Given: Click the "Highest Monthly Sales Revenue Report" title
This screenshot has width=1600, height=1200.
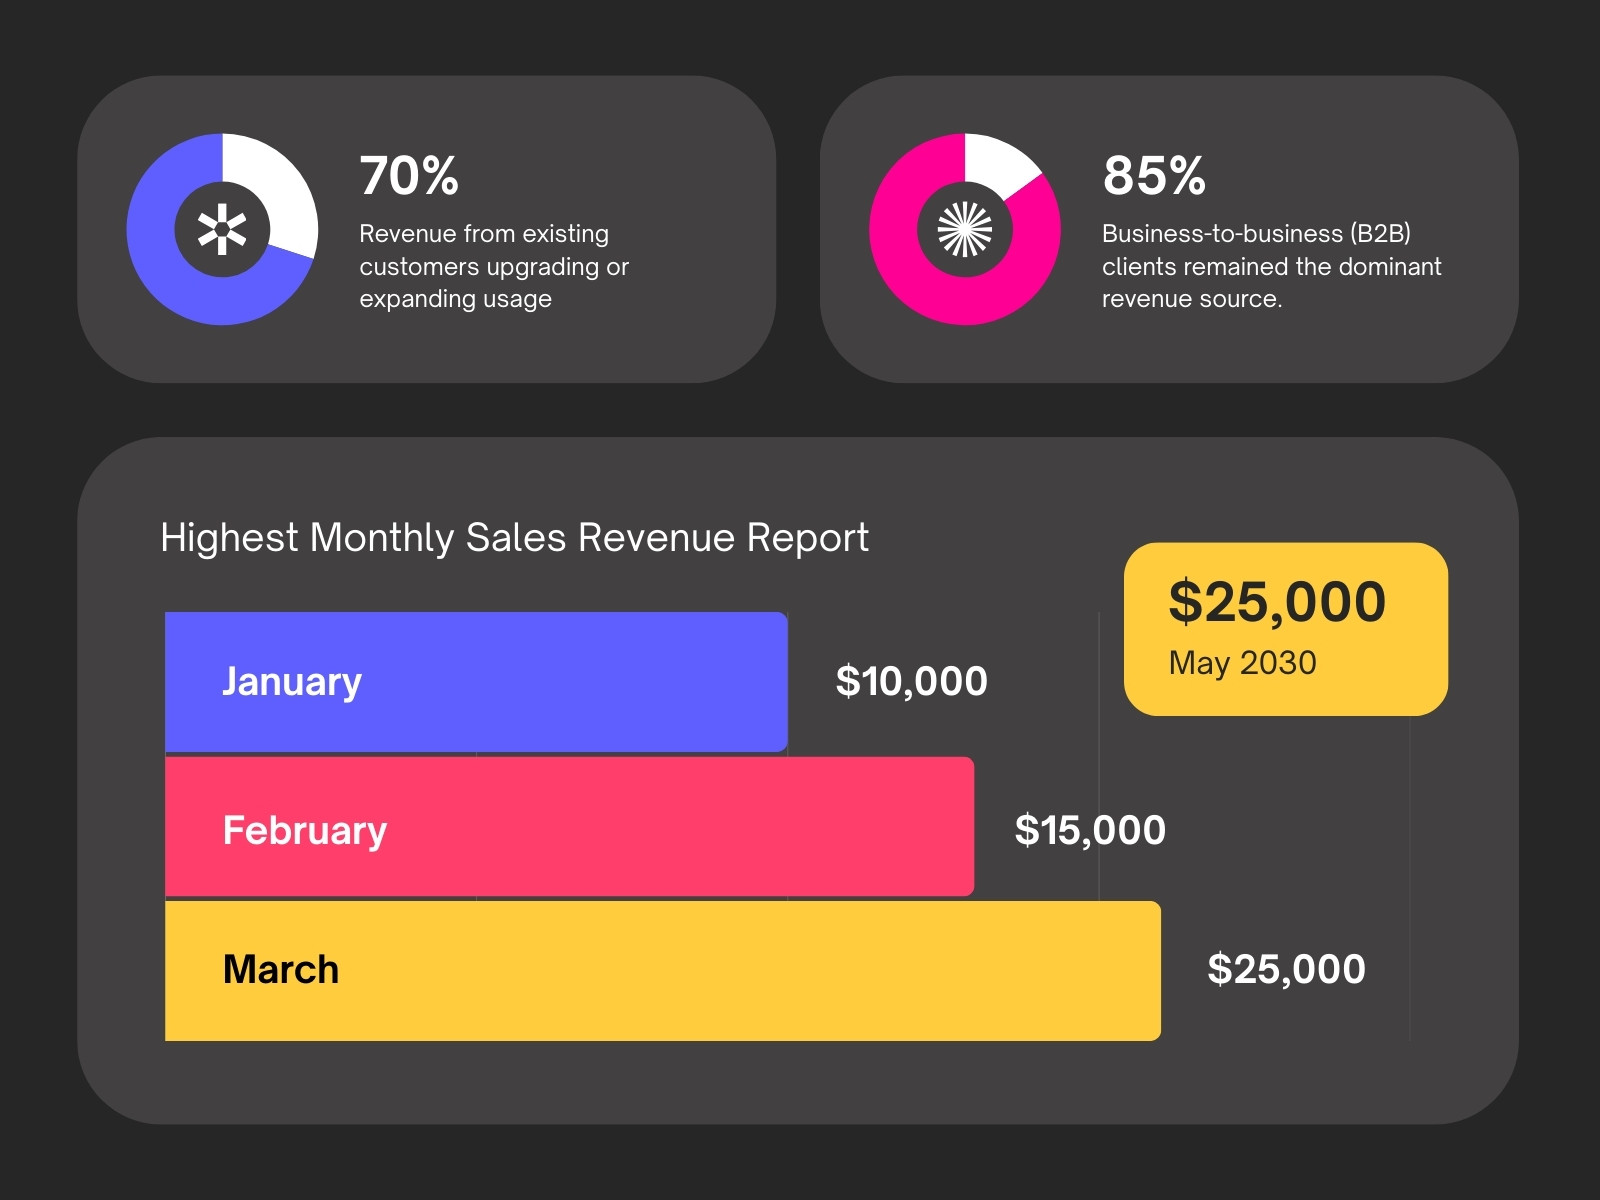Looking at the screenshot, I should coord(514,538).
